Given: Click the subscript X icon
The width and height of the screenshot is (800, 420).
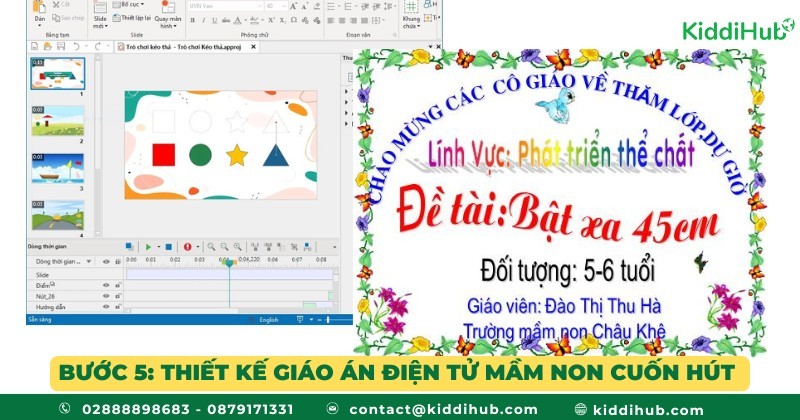Looking at the screenshot, I should tap(282, 20).
